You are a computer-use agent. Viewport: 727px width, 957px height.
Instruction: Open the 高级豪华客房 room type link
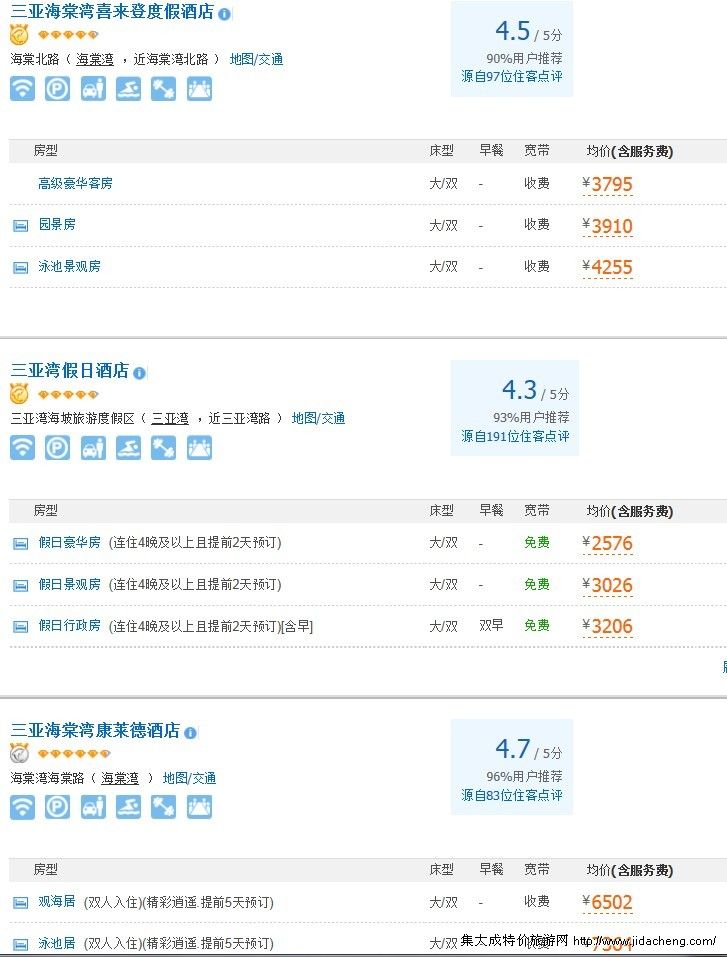pos(75,183)
